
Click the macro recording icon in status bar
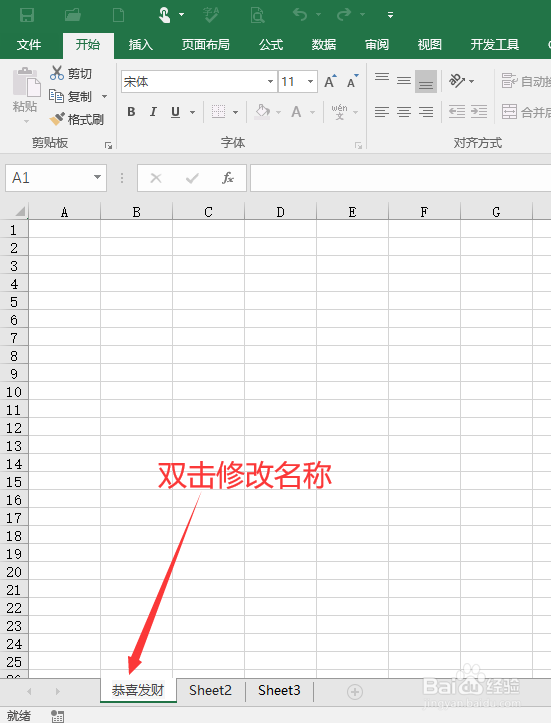[x=58, y=716]
